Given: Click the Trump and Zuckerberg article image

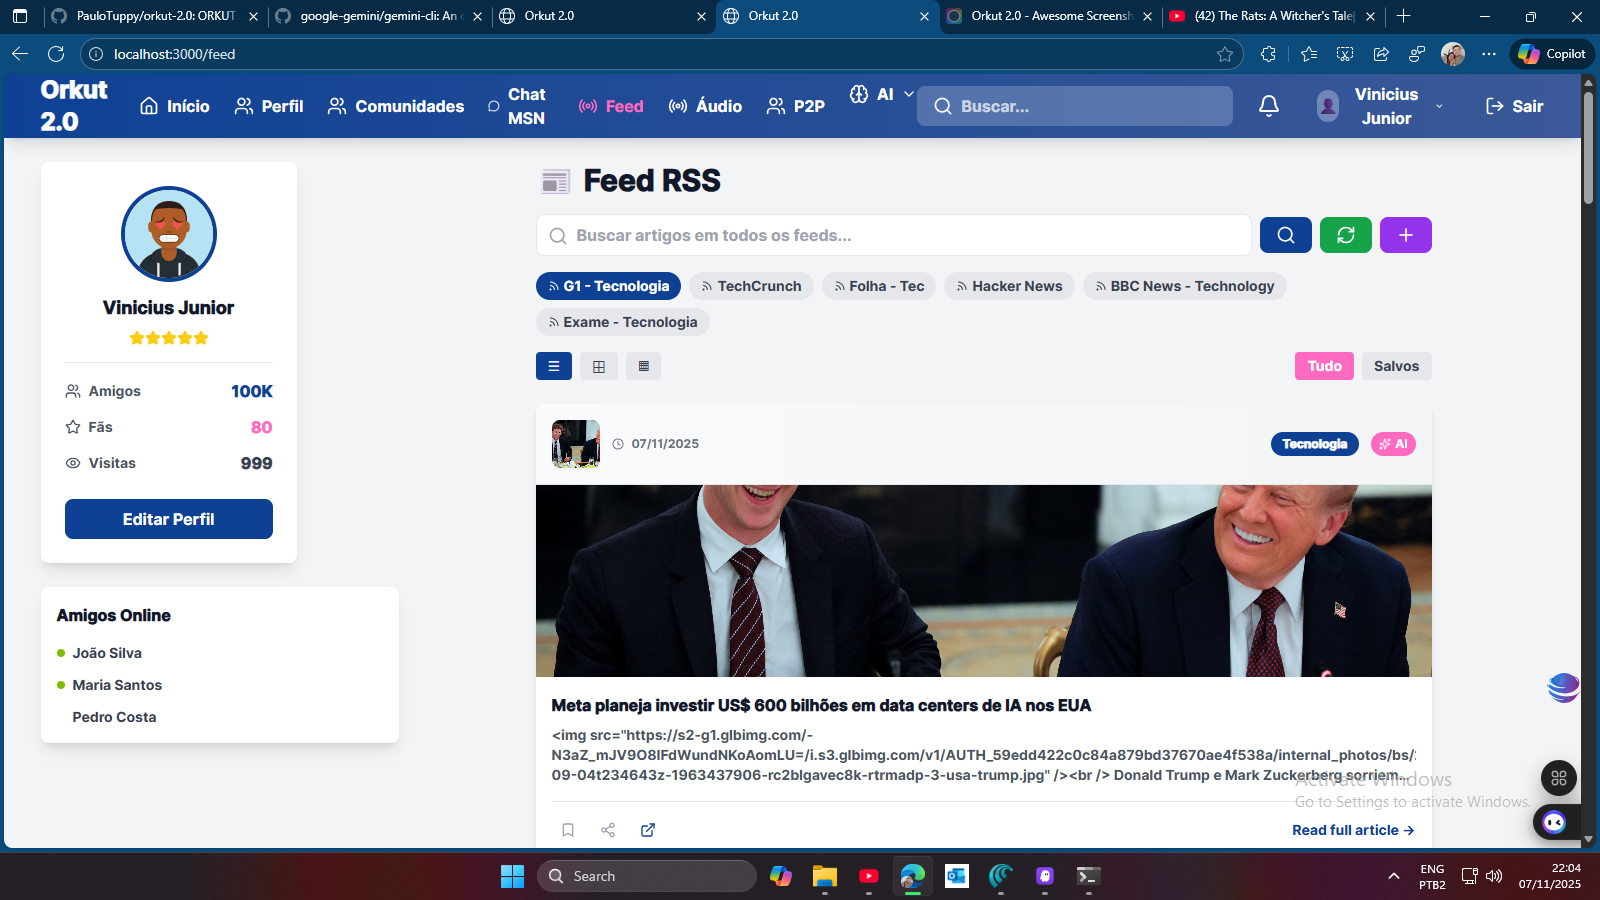Looking at the screenshot, I should pyautogui.click(x=984, y=581).
